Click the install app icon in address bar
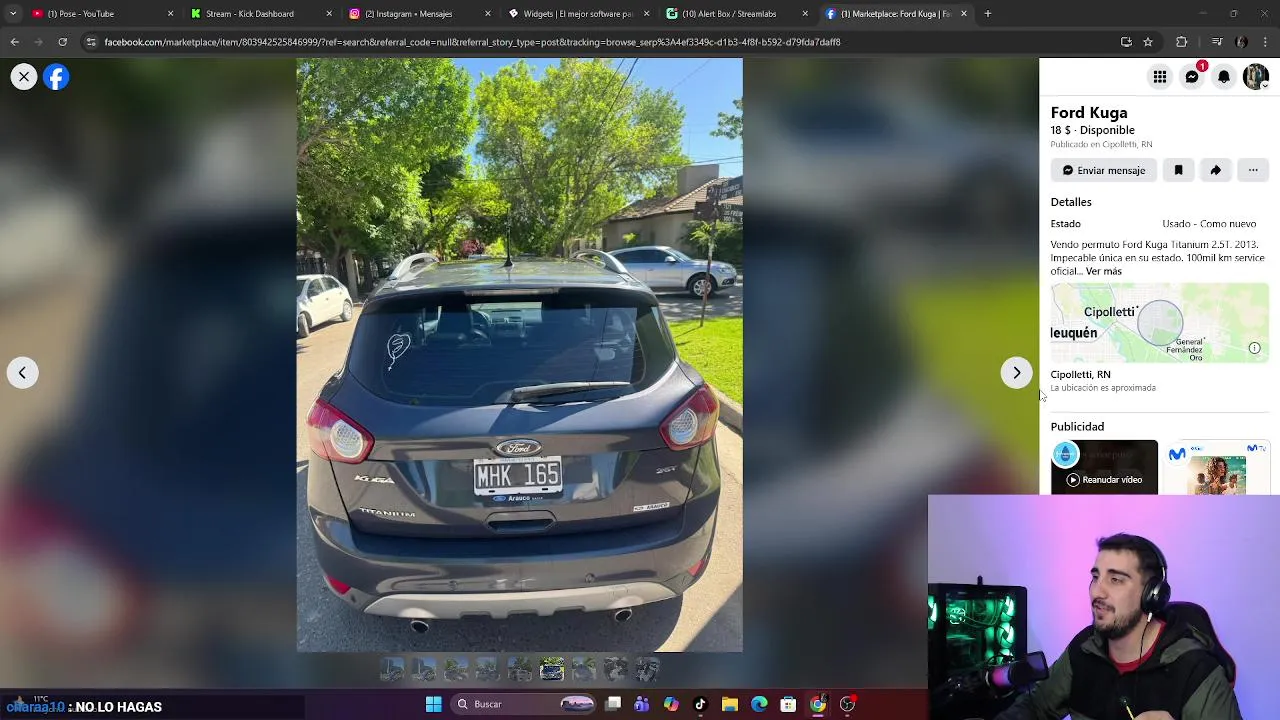1280x720 pixels. pyautogui.click(x=1126, y=42)
